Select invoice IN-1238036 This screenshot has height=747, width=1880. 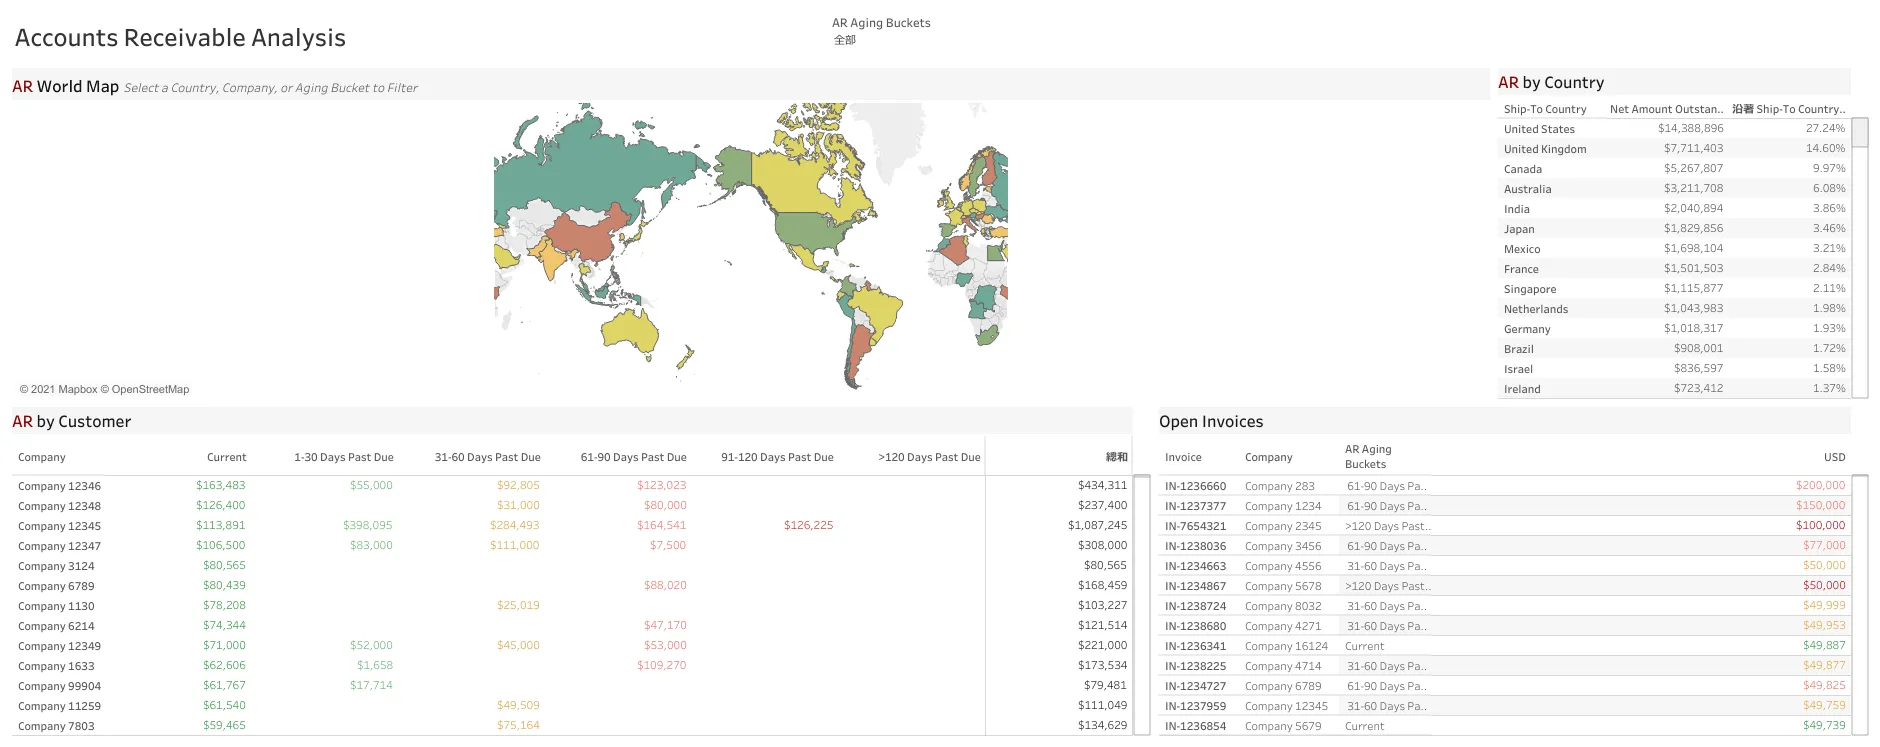click(1195, 546)
